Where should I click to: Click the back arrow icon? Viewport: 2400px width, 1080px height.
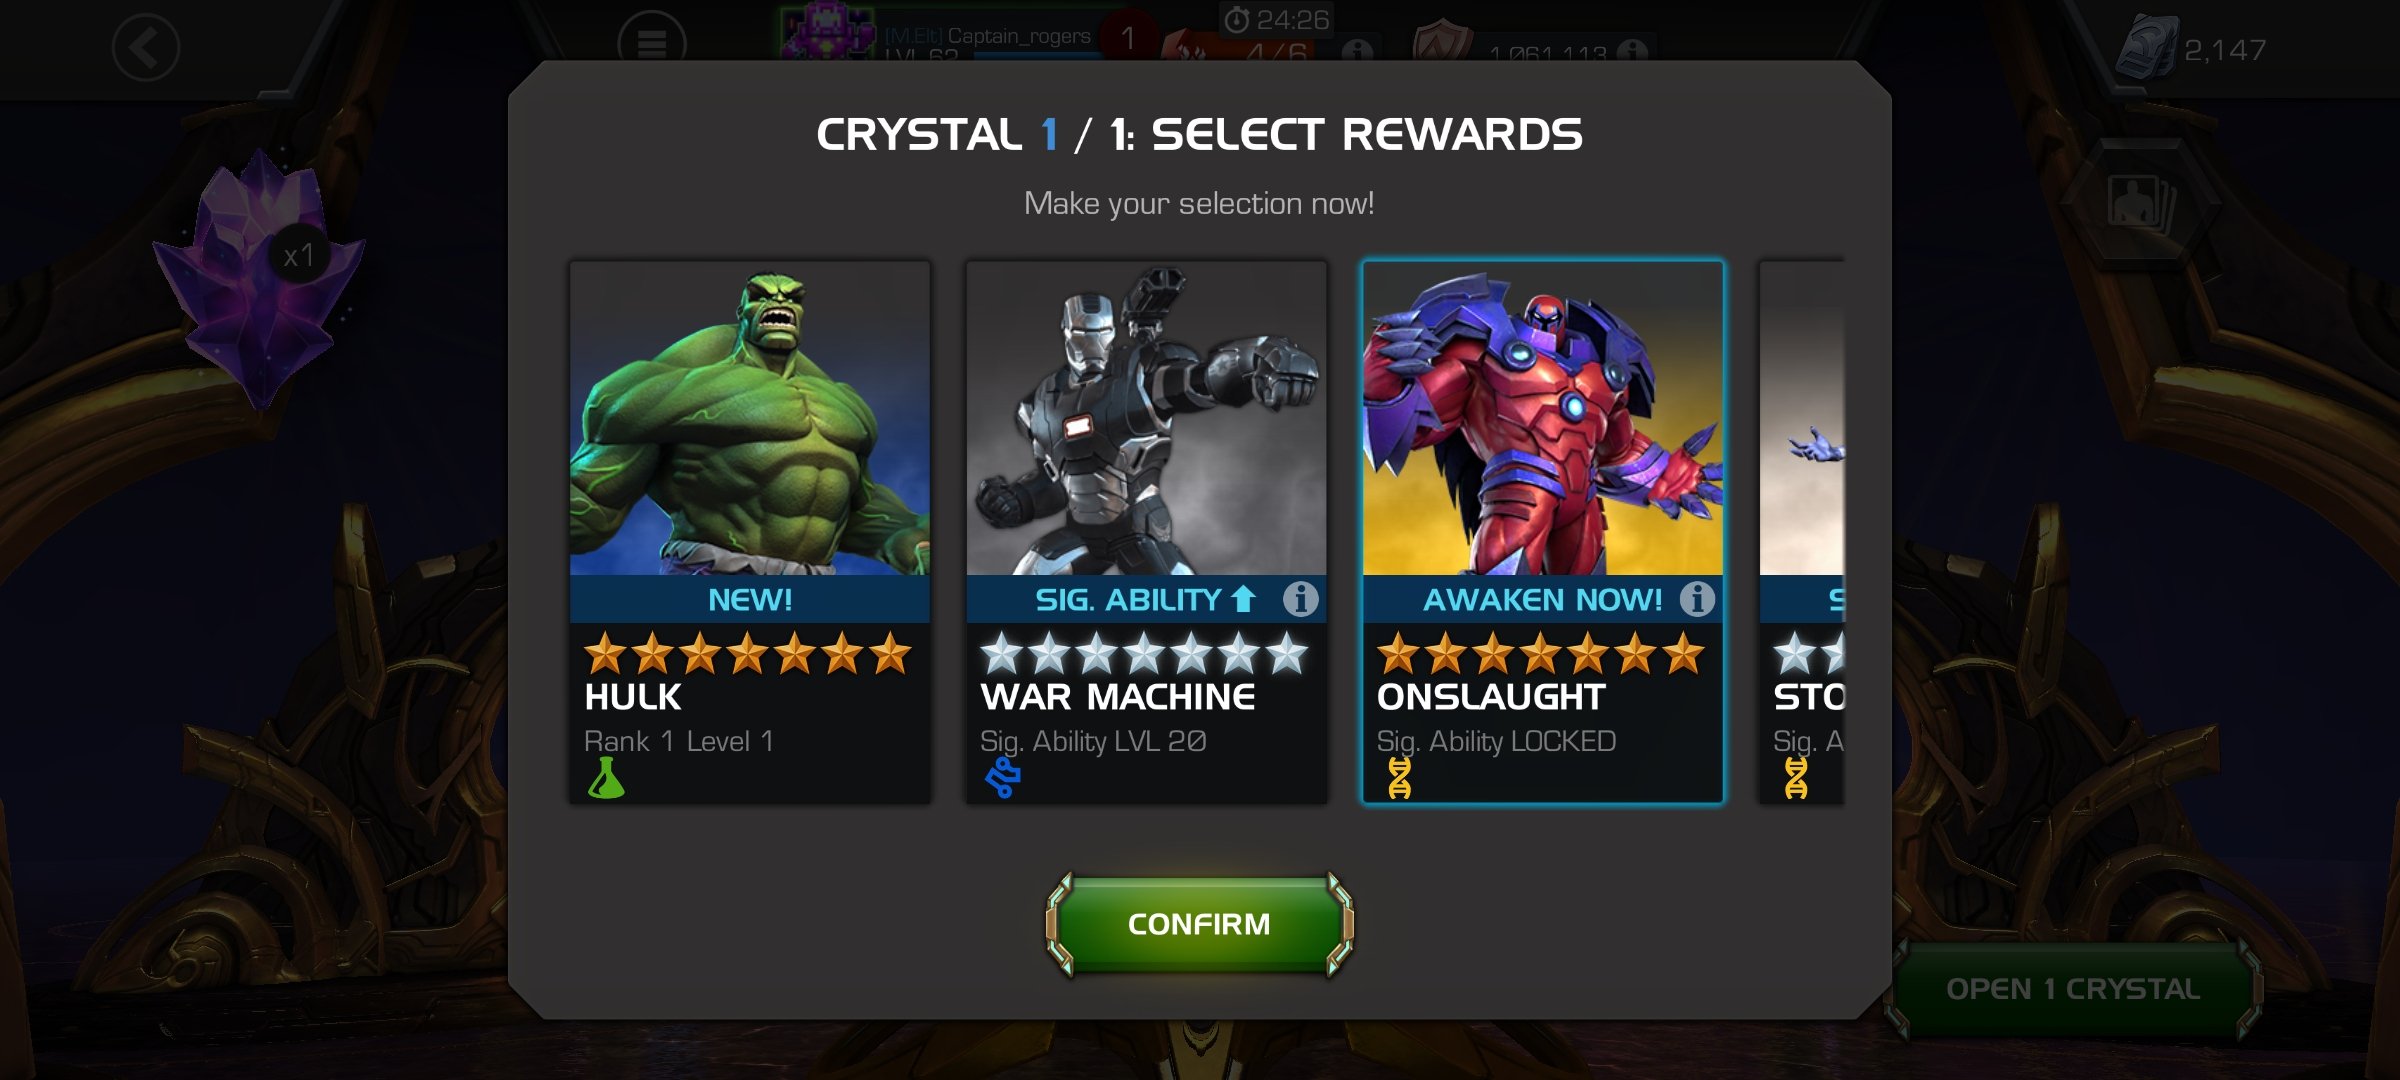point(146,47)
